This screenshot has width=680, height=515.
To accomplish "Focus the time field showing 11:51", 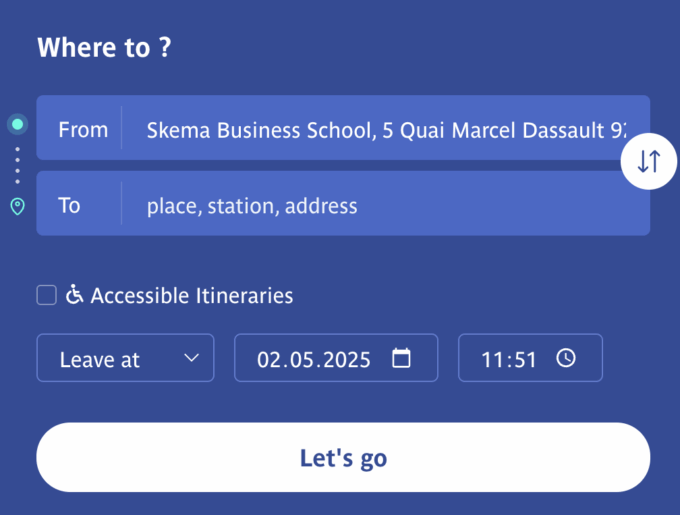I will click(510, 359).
